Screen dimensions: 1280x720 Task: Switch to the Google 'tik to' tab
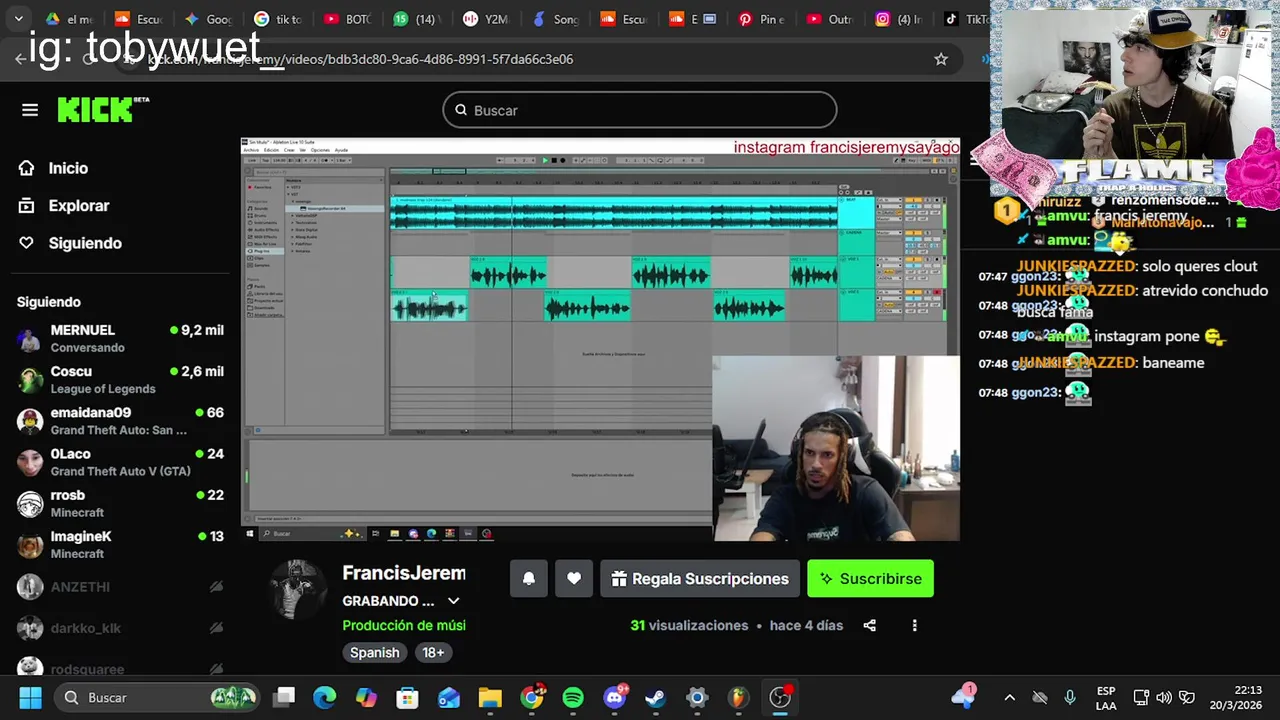coord(278,19)
